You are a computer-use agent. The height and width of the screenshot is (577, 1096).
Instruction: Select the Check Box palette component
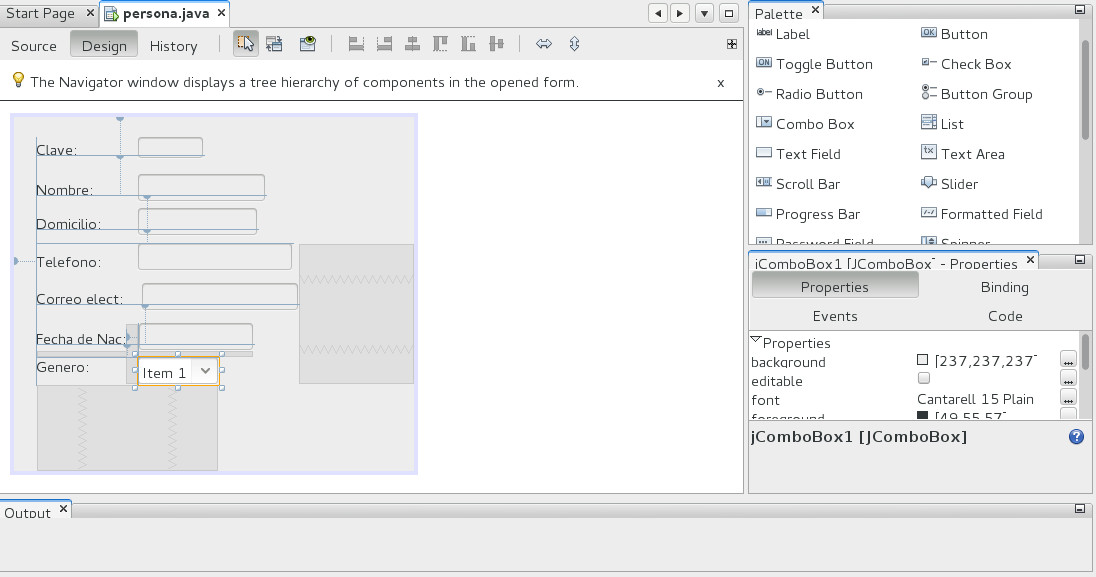975,64
